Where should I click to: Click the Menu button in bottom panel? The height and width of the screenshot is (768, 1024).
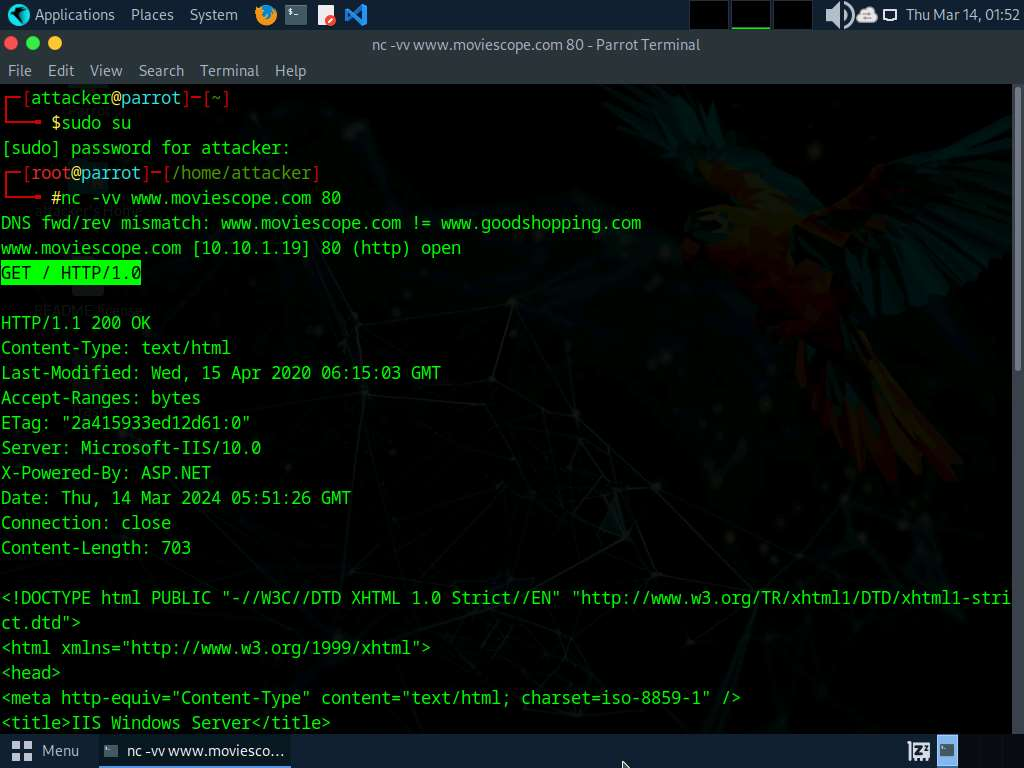pos(46,750)
